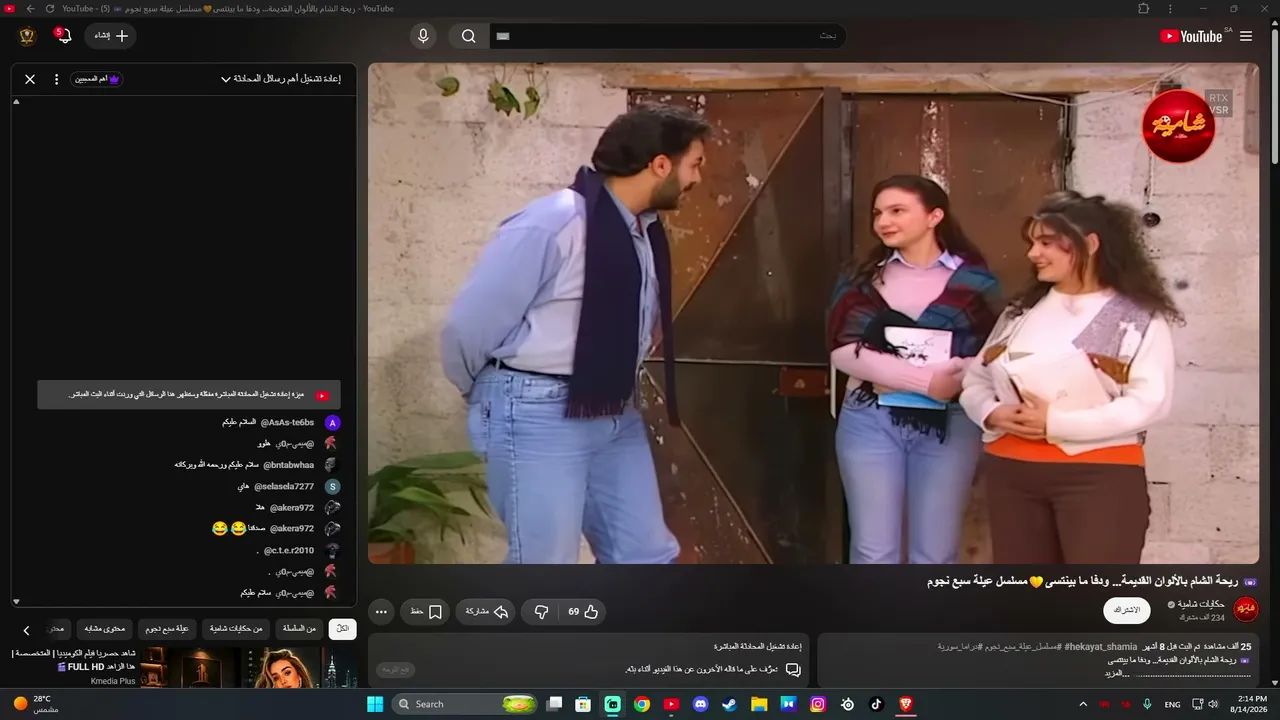Open the ENG language switcher

1173,704
